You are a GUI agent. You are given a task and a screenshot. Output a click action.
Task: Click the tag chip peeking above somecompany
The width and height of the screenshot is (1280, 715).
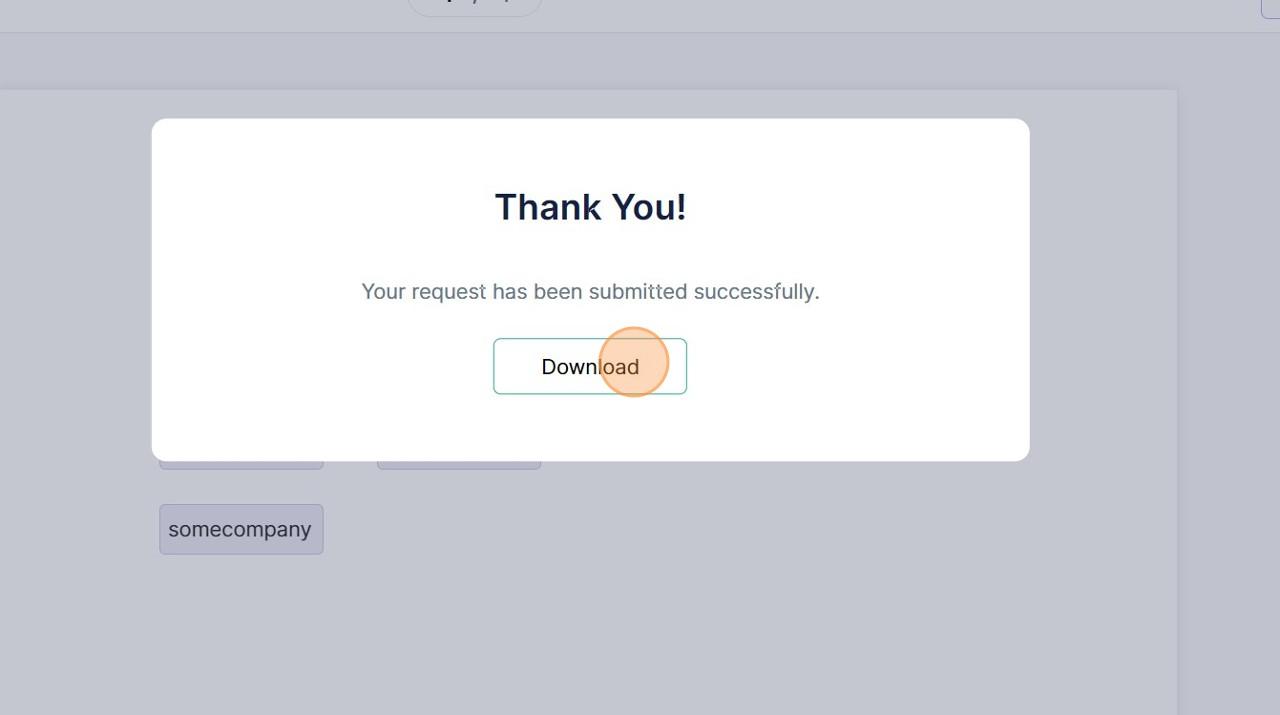(x=241, y=465)
